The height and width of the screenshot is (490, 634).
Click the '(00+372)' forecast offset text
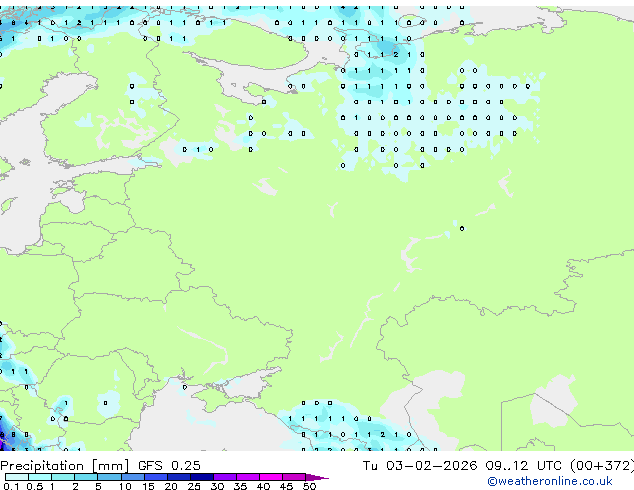pos(602,466)
